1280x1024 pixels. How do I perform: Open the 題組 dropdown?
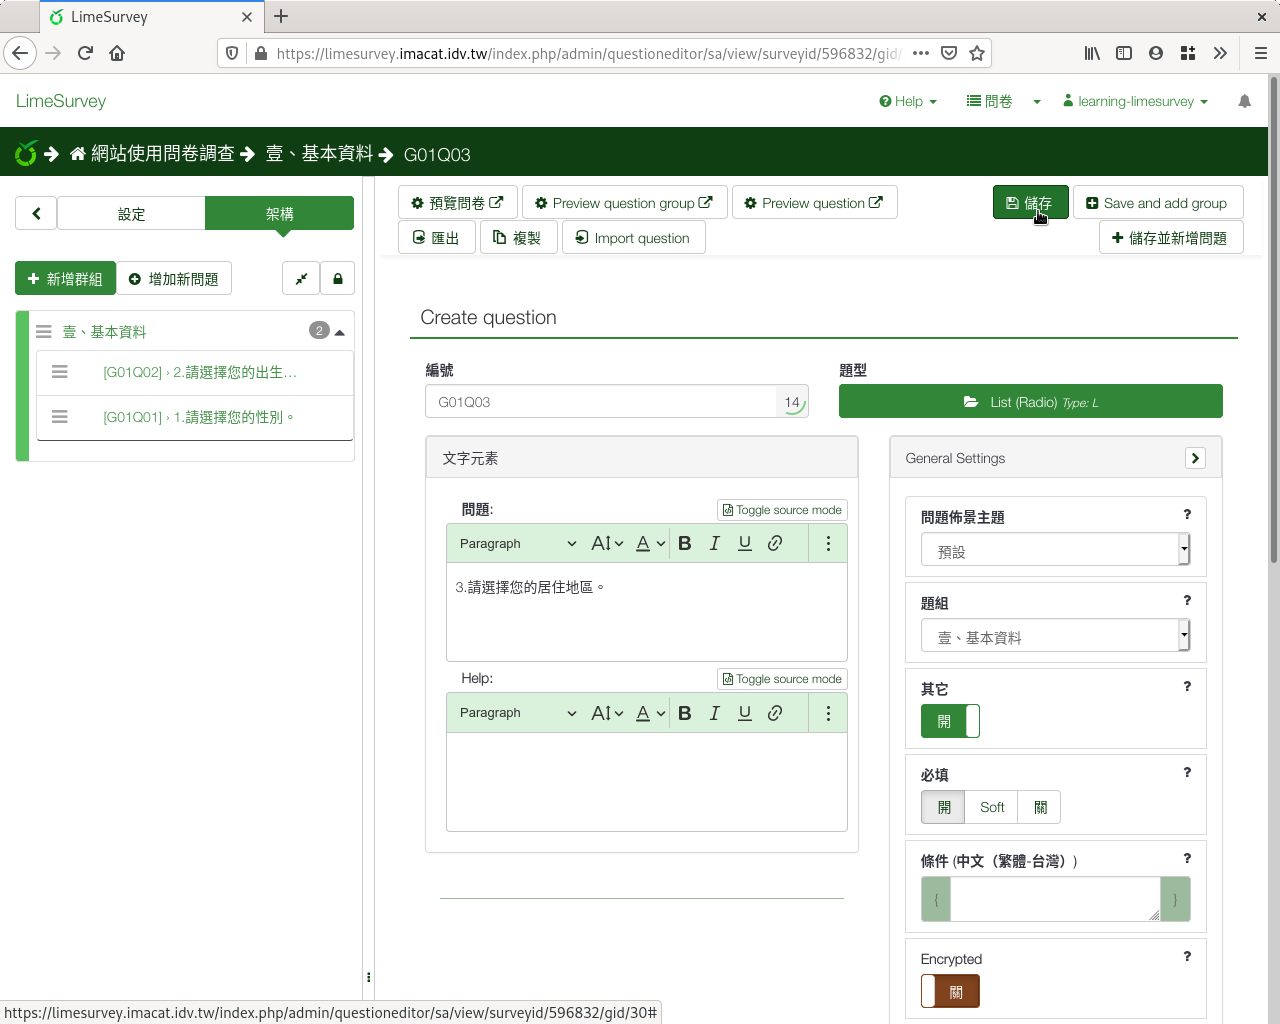pyautogui.click(x=1055, y=635)
